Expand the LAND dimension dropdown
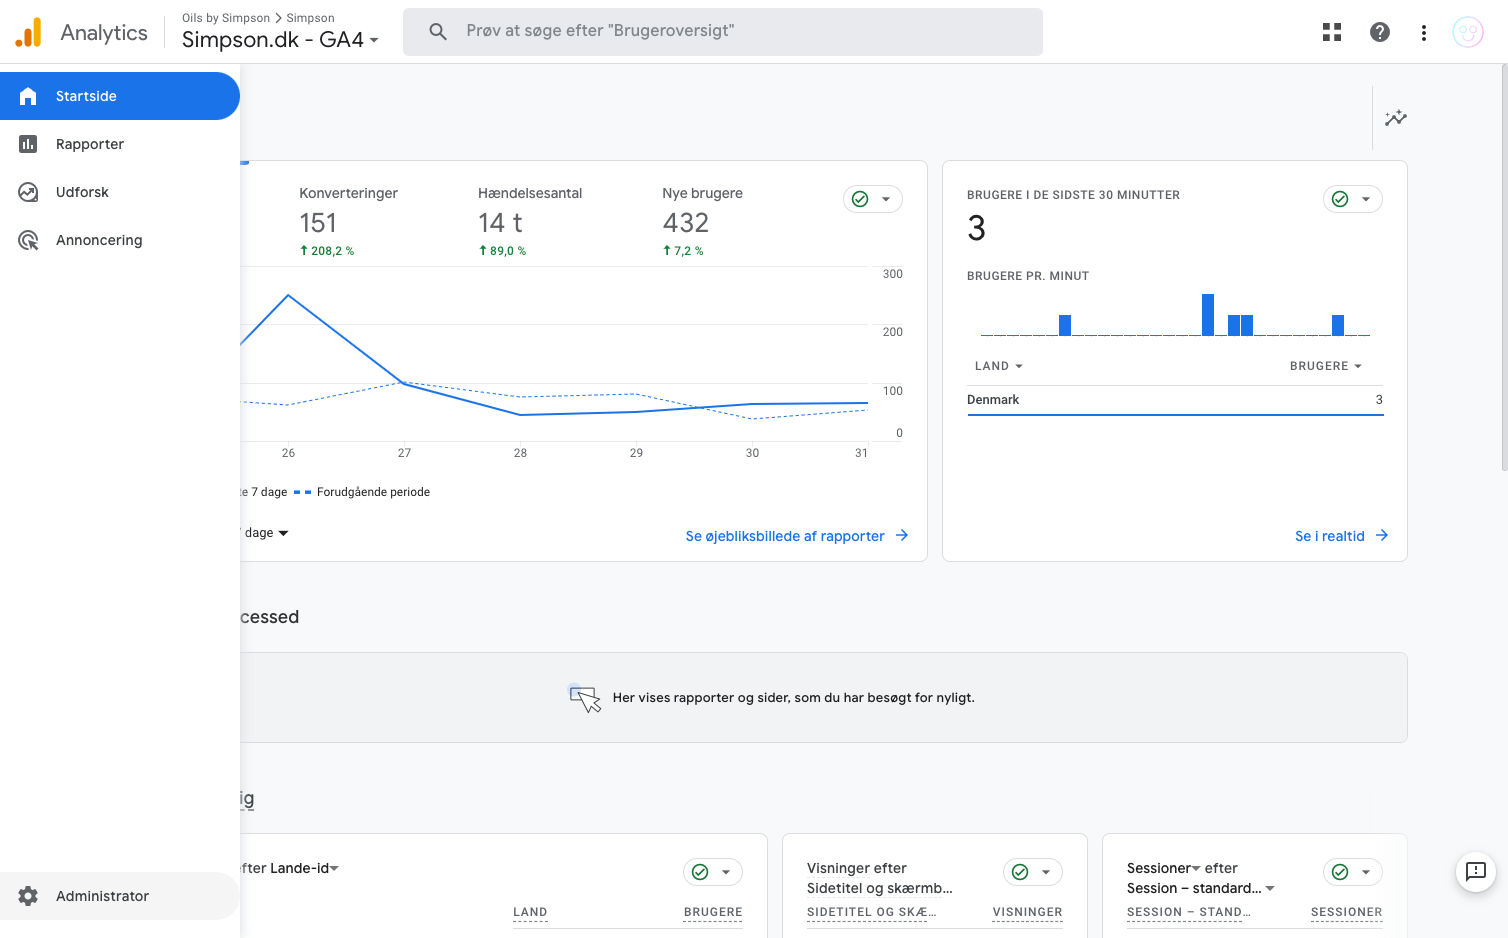Viewport: 1508px width, 938px height. [999, 366]
